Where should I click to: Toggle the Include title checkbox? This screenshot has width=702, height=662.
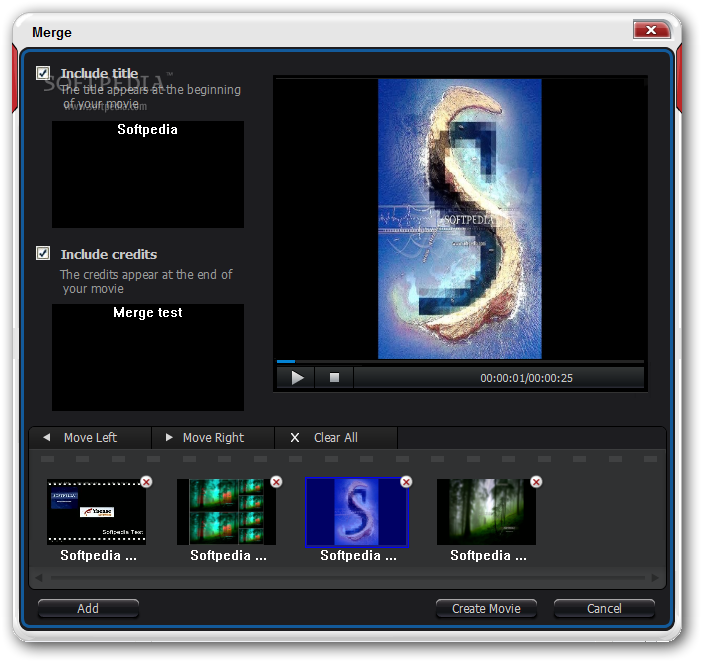[43, 73]
